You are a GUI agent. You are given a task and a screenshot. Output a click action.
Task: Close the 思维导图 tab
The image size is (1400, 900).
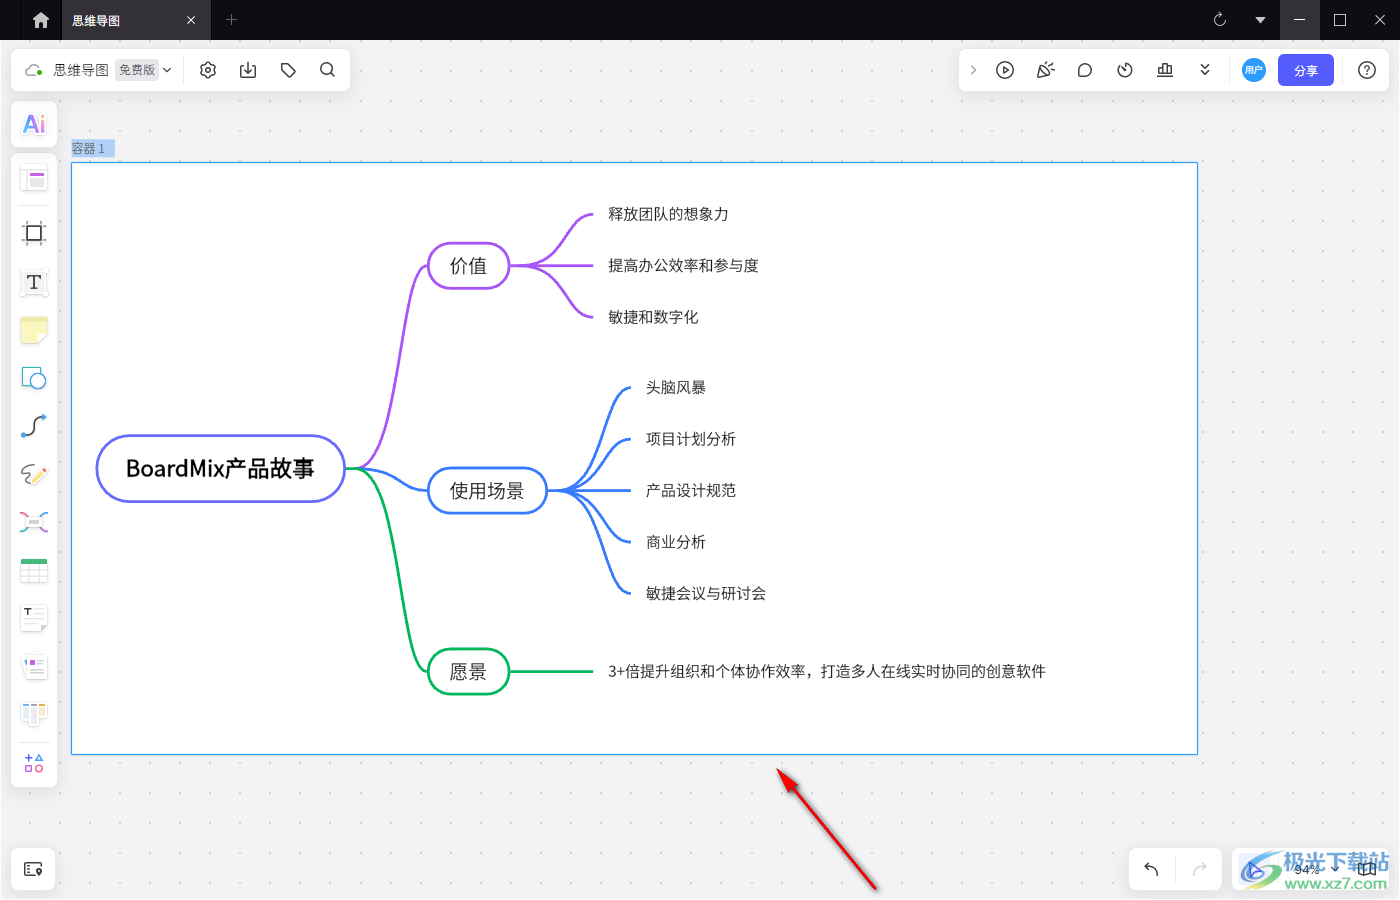click(191, 20)
